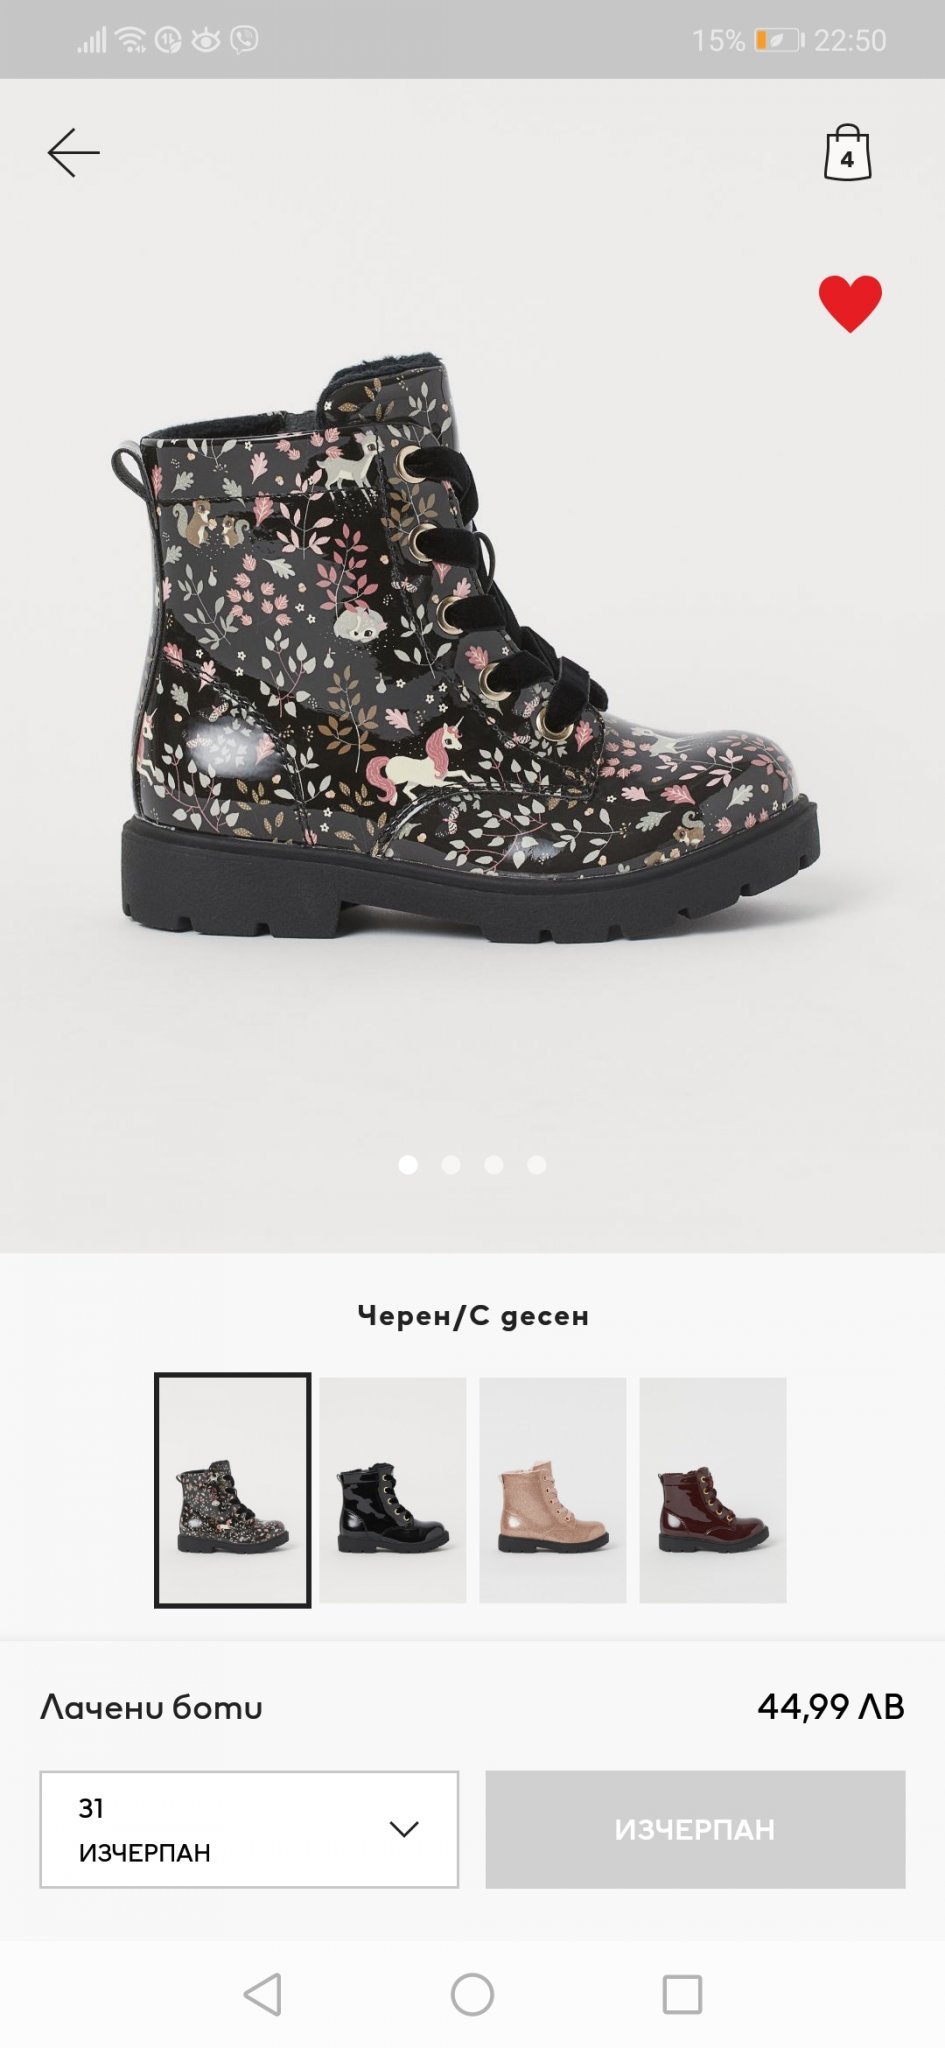Click the size dropdown chevron arrow
The image size is (945, 2048).
[404, 1829]
